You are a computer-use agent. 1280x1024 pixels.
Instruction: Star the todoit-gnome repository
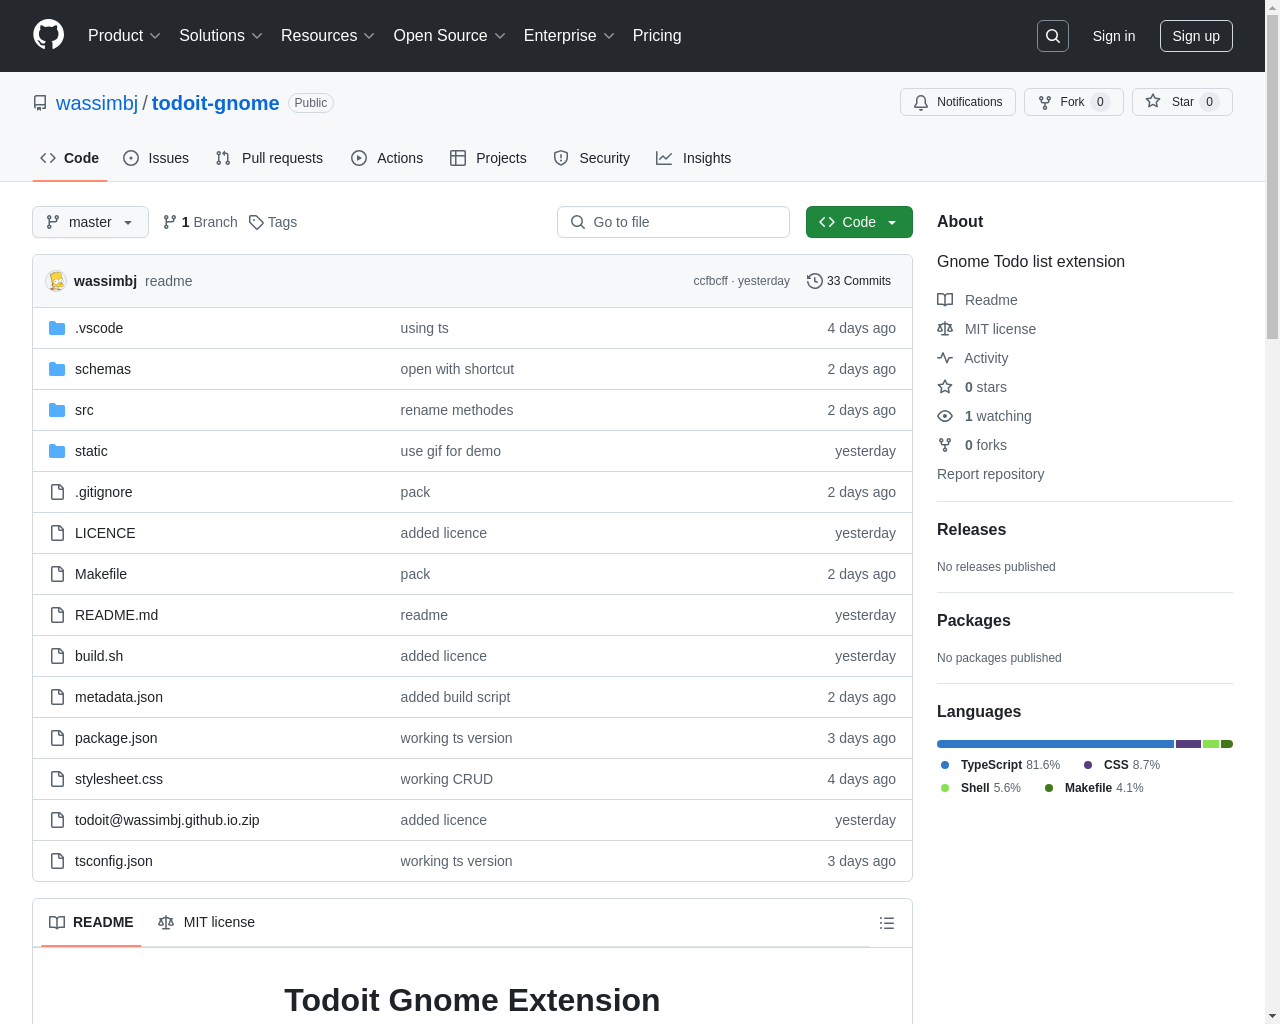coord(1182,102)
